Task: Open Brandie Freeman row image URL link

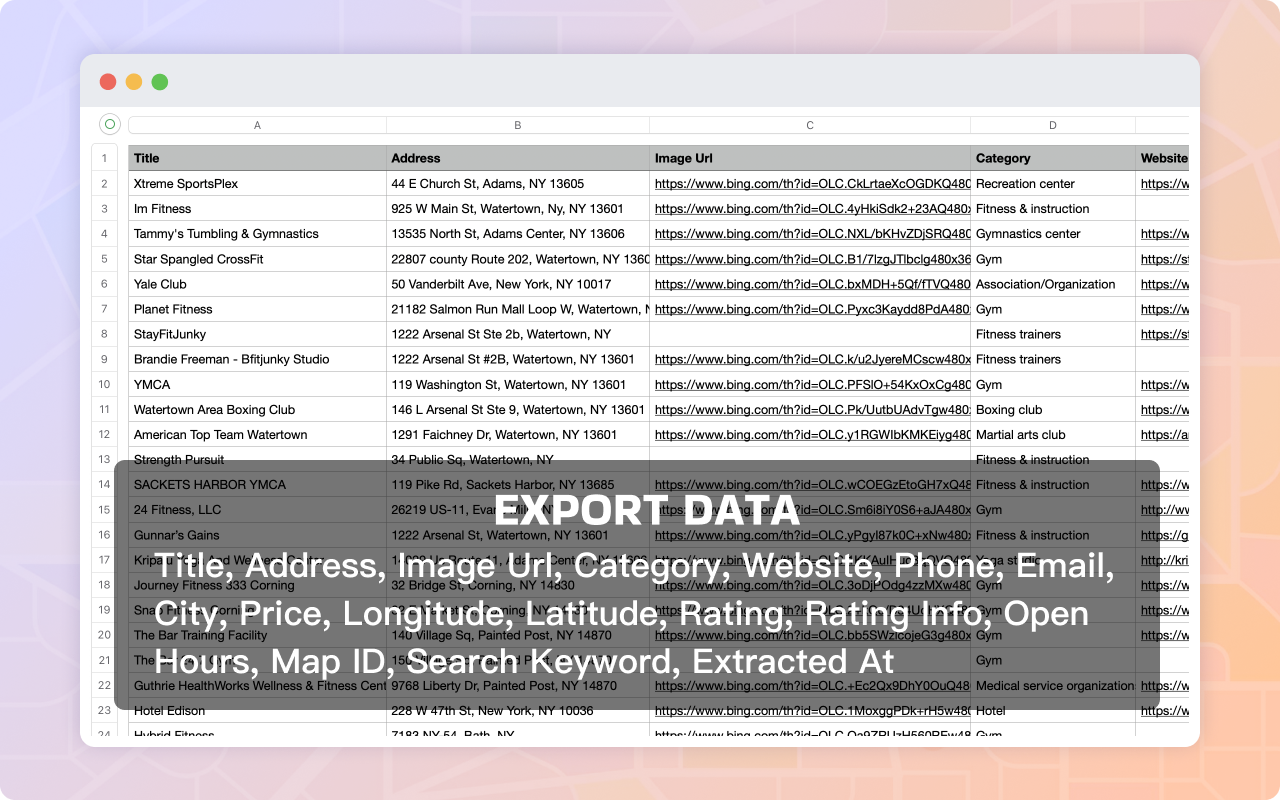Action: click(812, 359)
